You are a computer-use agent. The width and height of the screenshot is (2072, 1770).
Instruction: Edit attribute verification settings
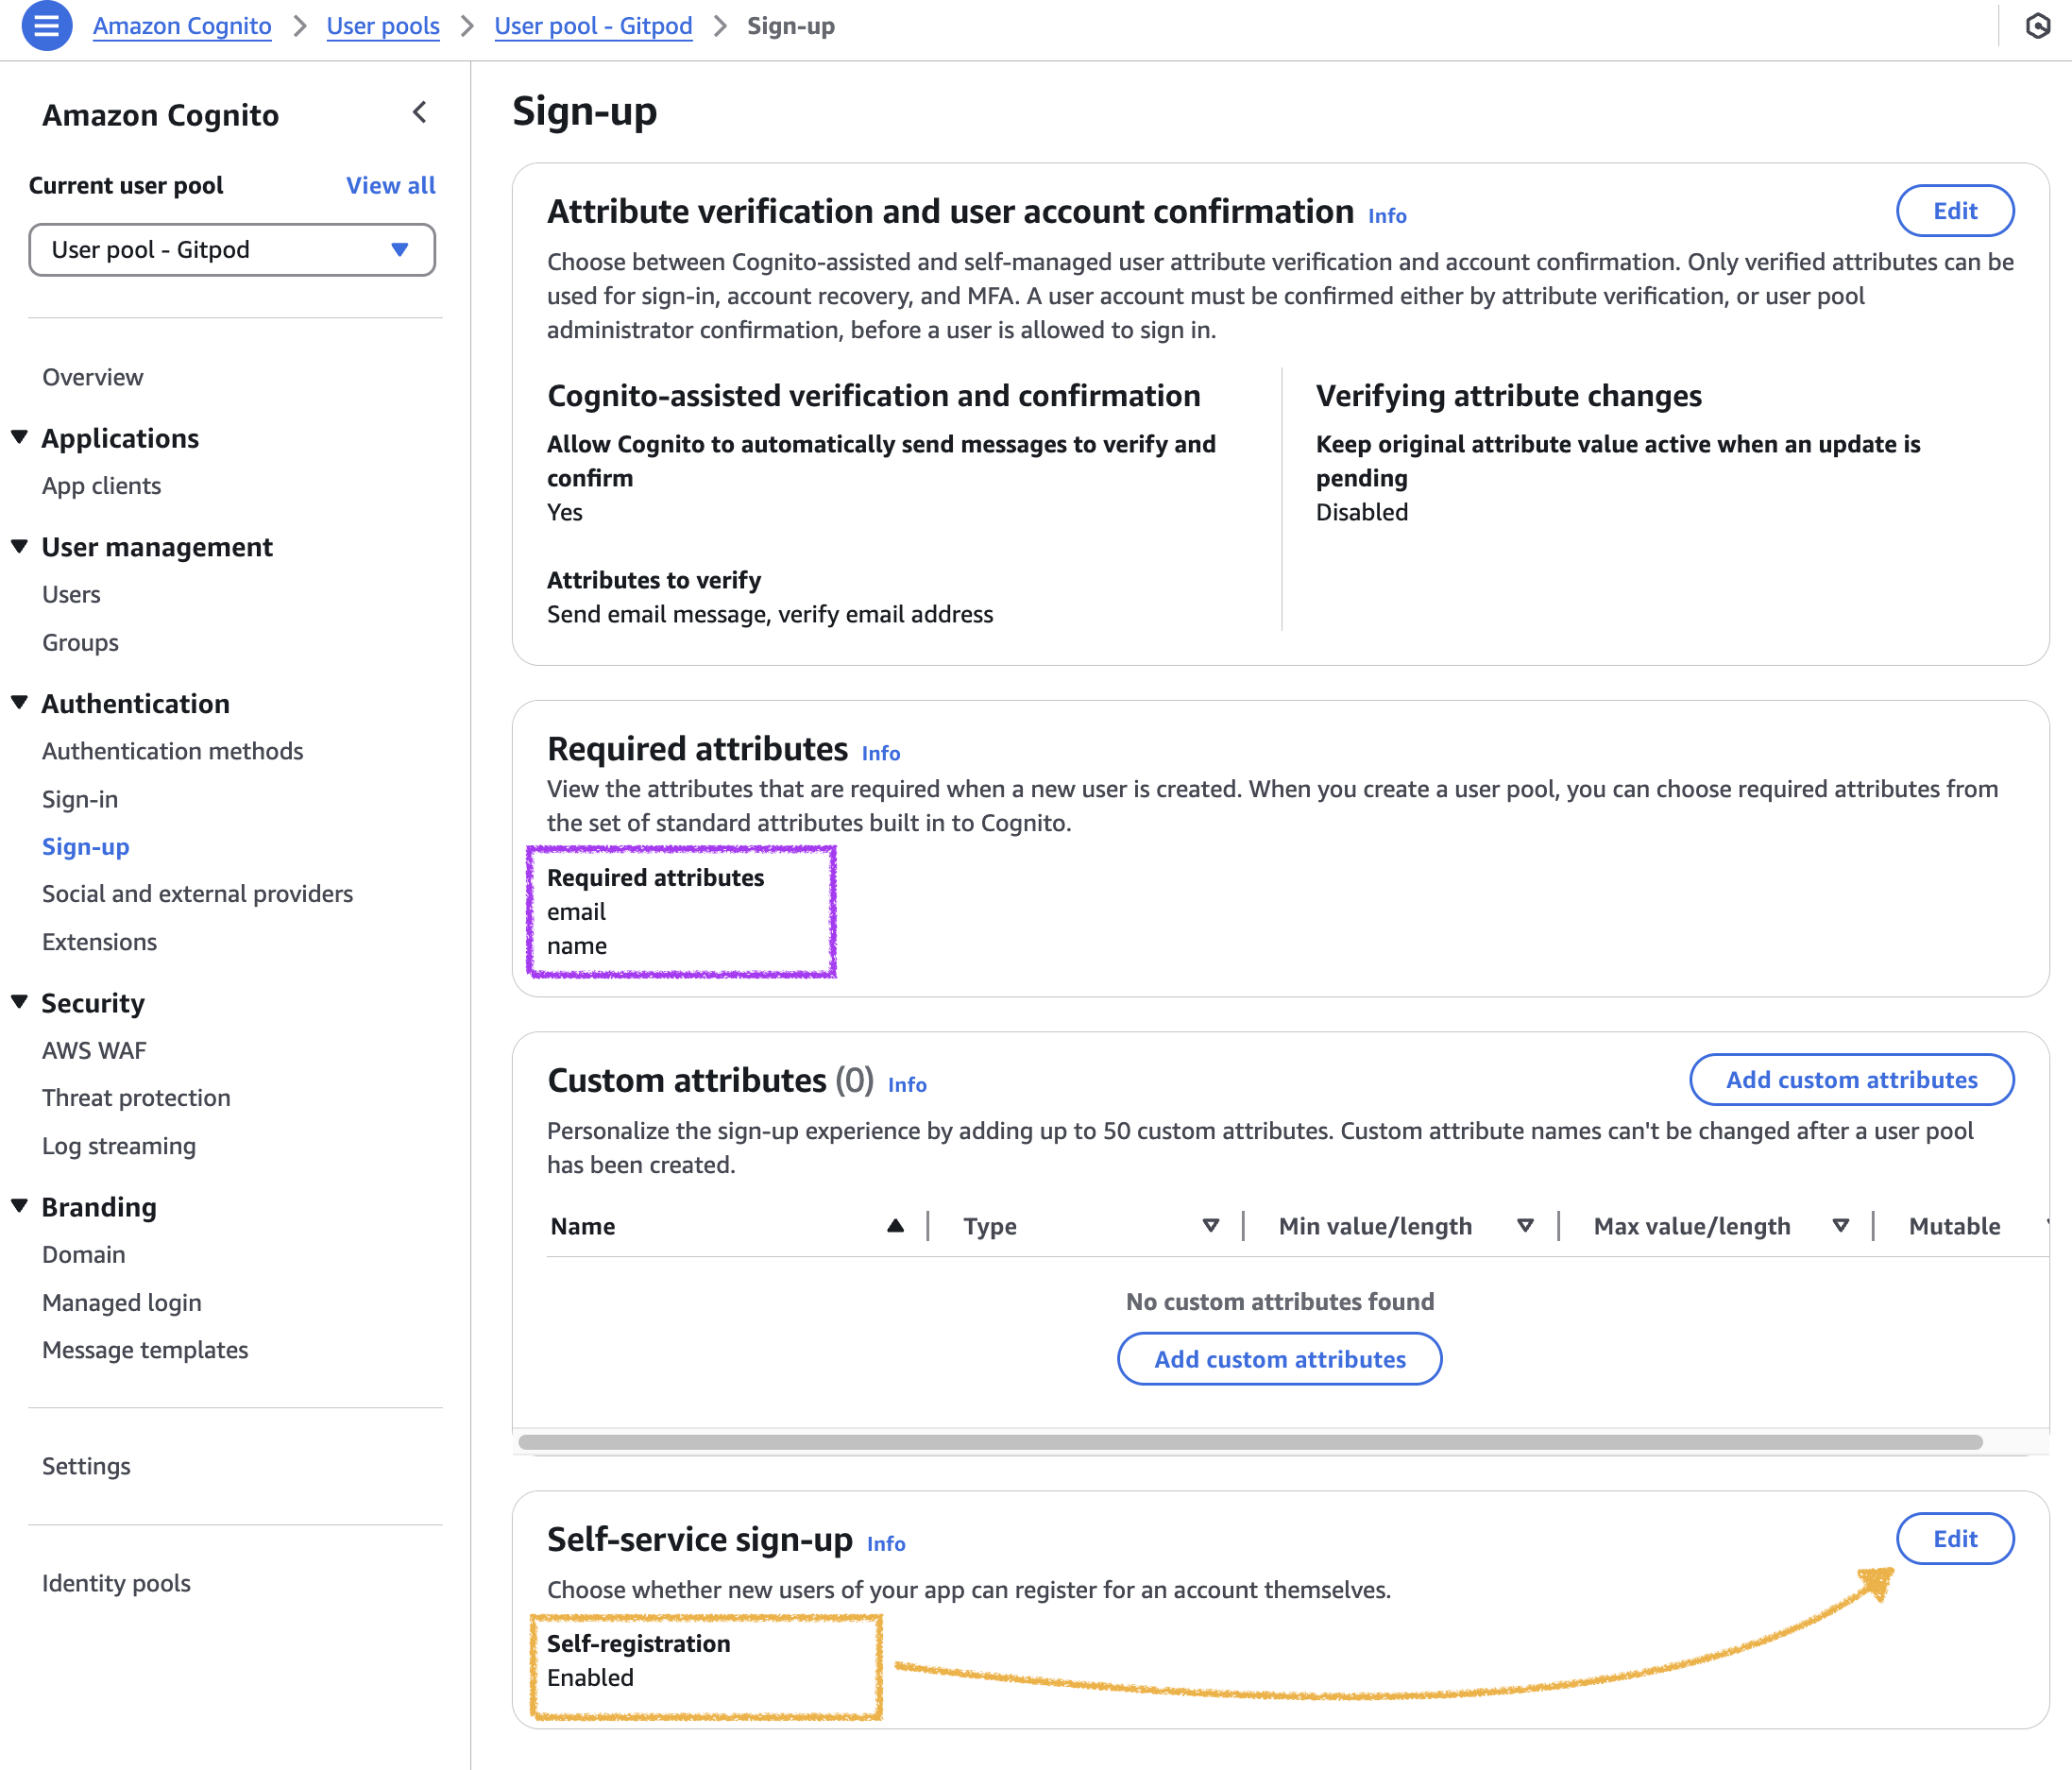[1955, 211]
